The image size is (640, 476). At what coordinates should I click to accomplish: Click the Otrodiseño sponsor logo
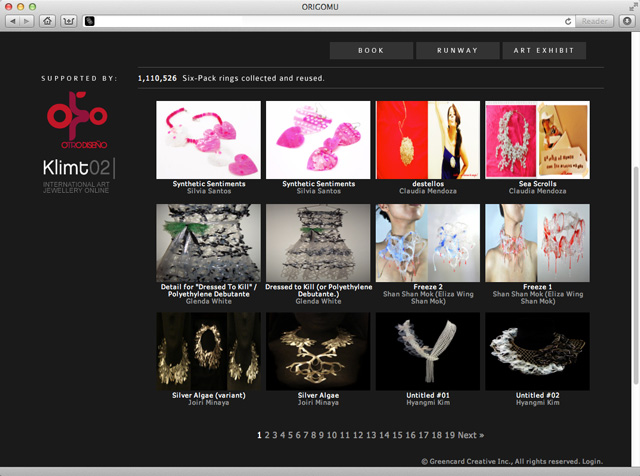[x=78, y=120]
